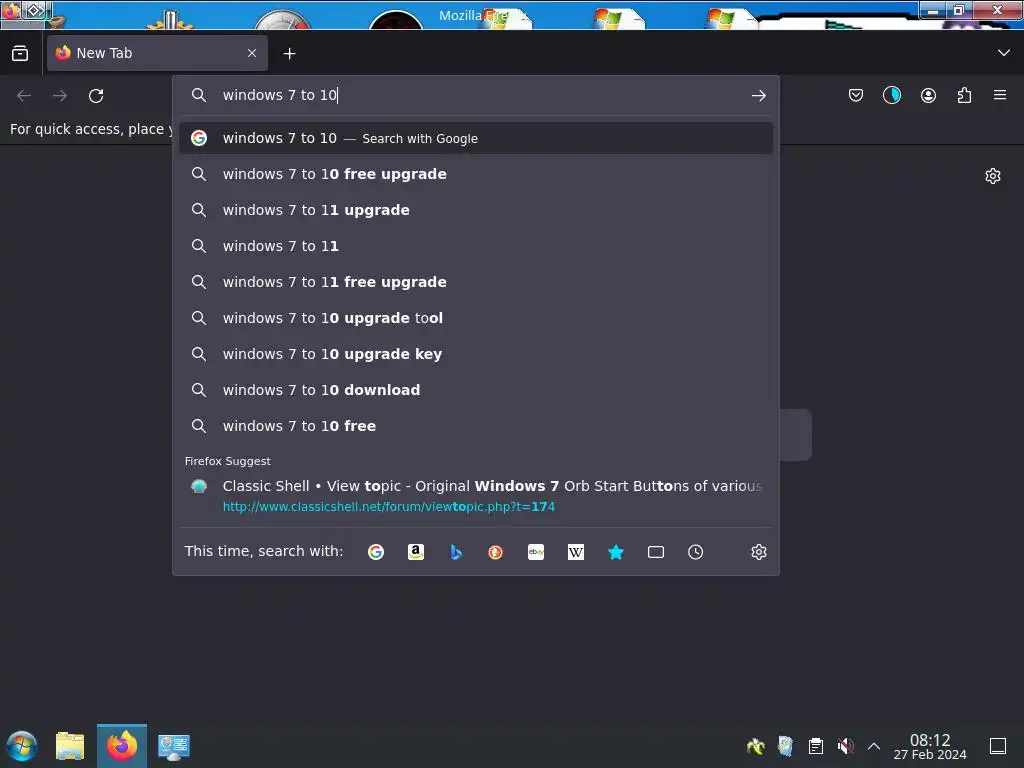1024x768 pixels.
Task: Reload the current page
Action: click(96, 96)
